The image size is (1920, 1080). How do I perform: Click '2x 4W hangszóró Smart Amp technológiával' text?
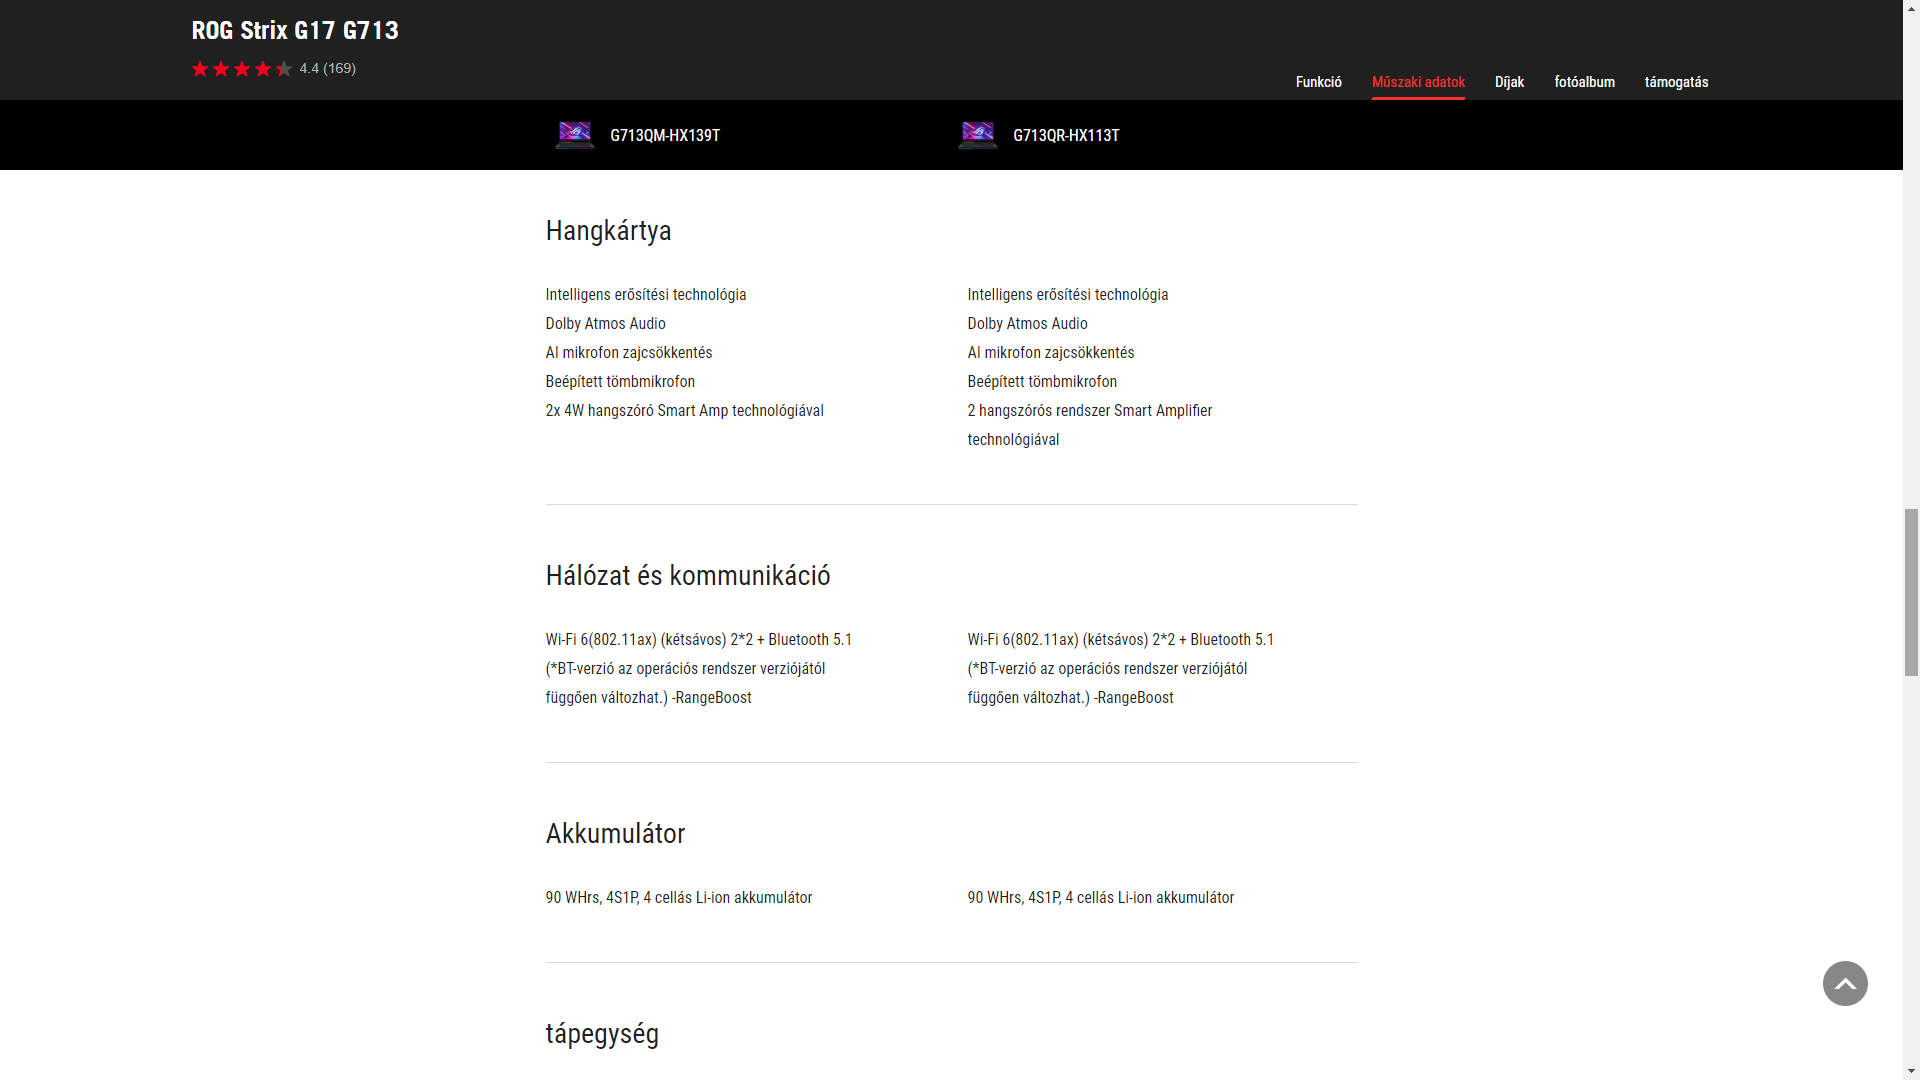click(684, 411)
